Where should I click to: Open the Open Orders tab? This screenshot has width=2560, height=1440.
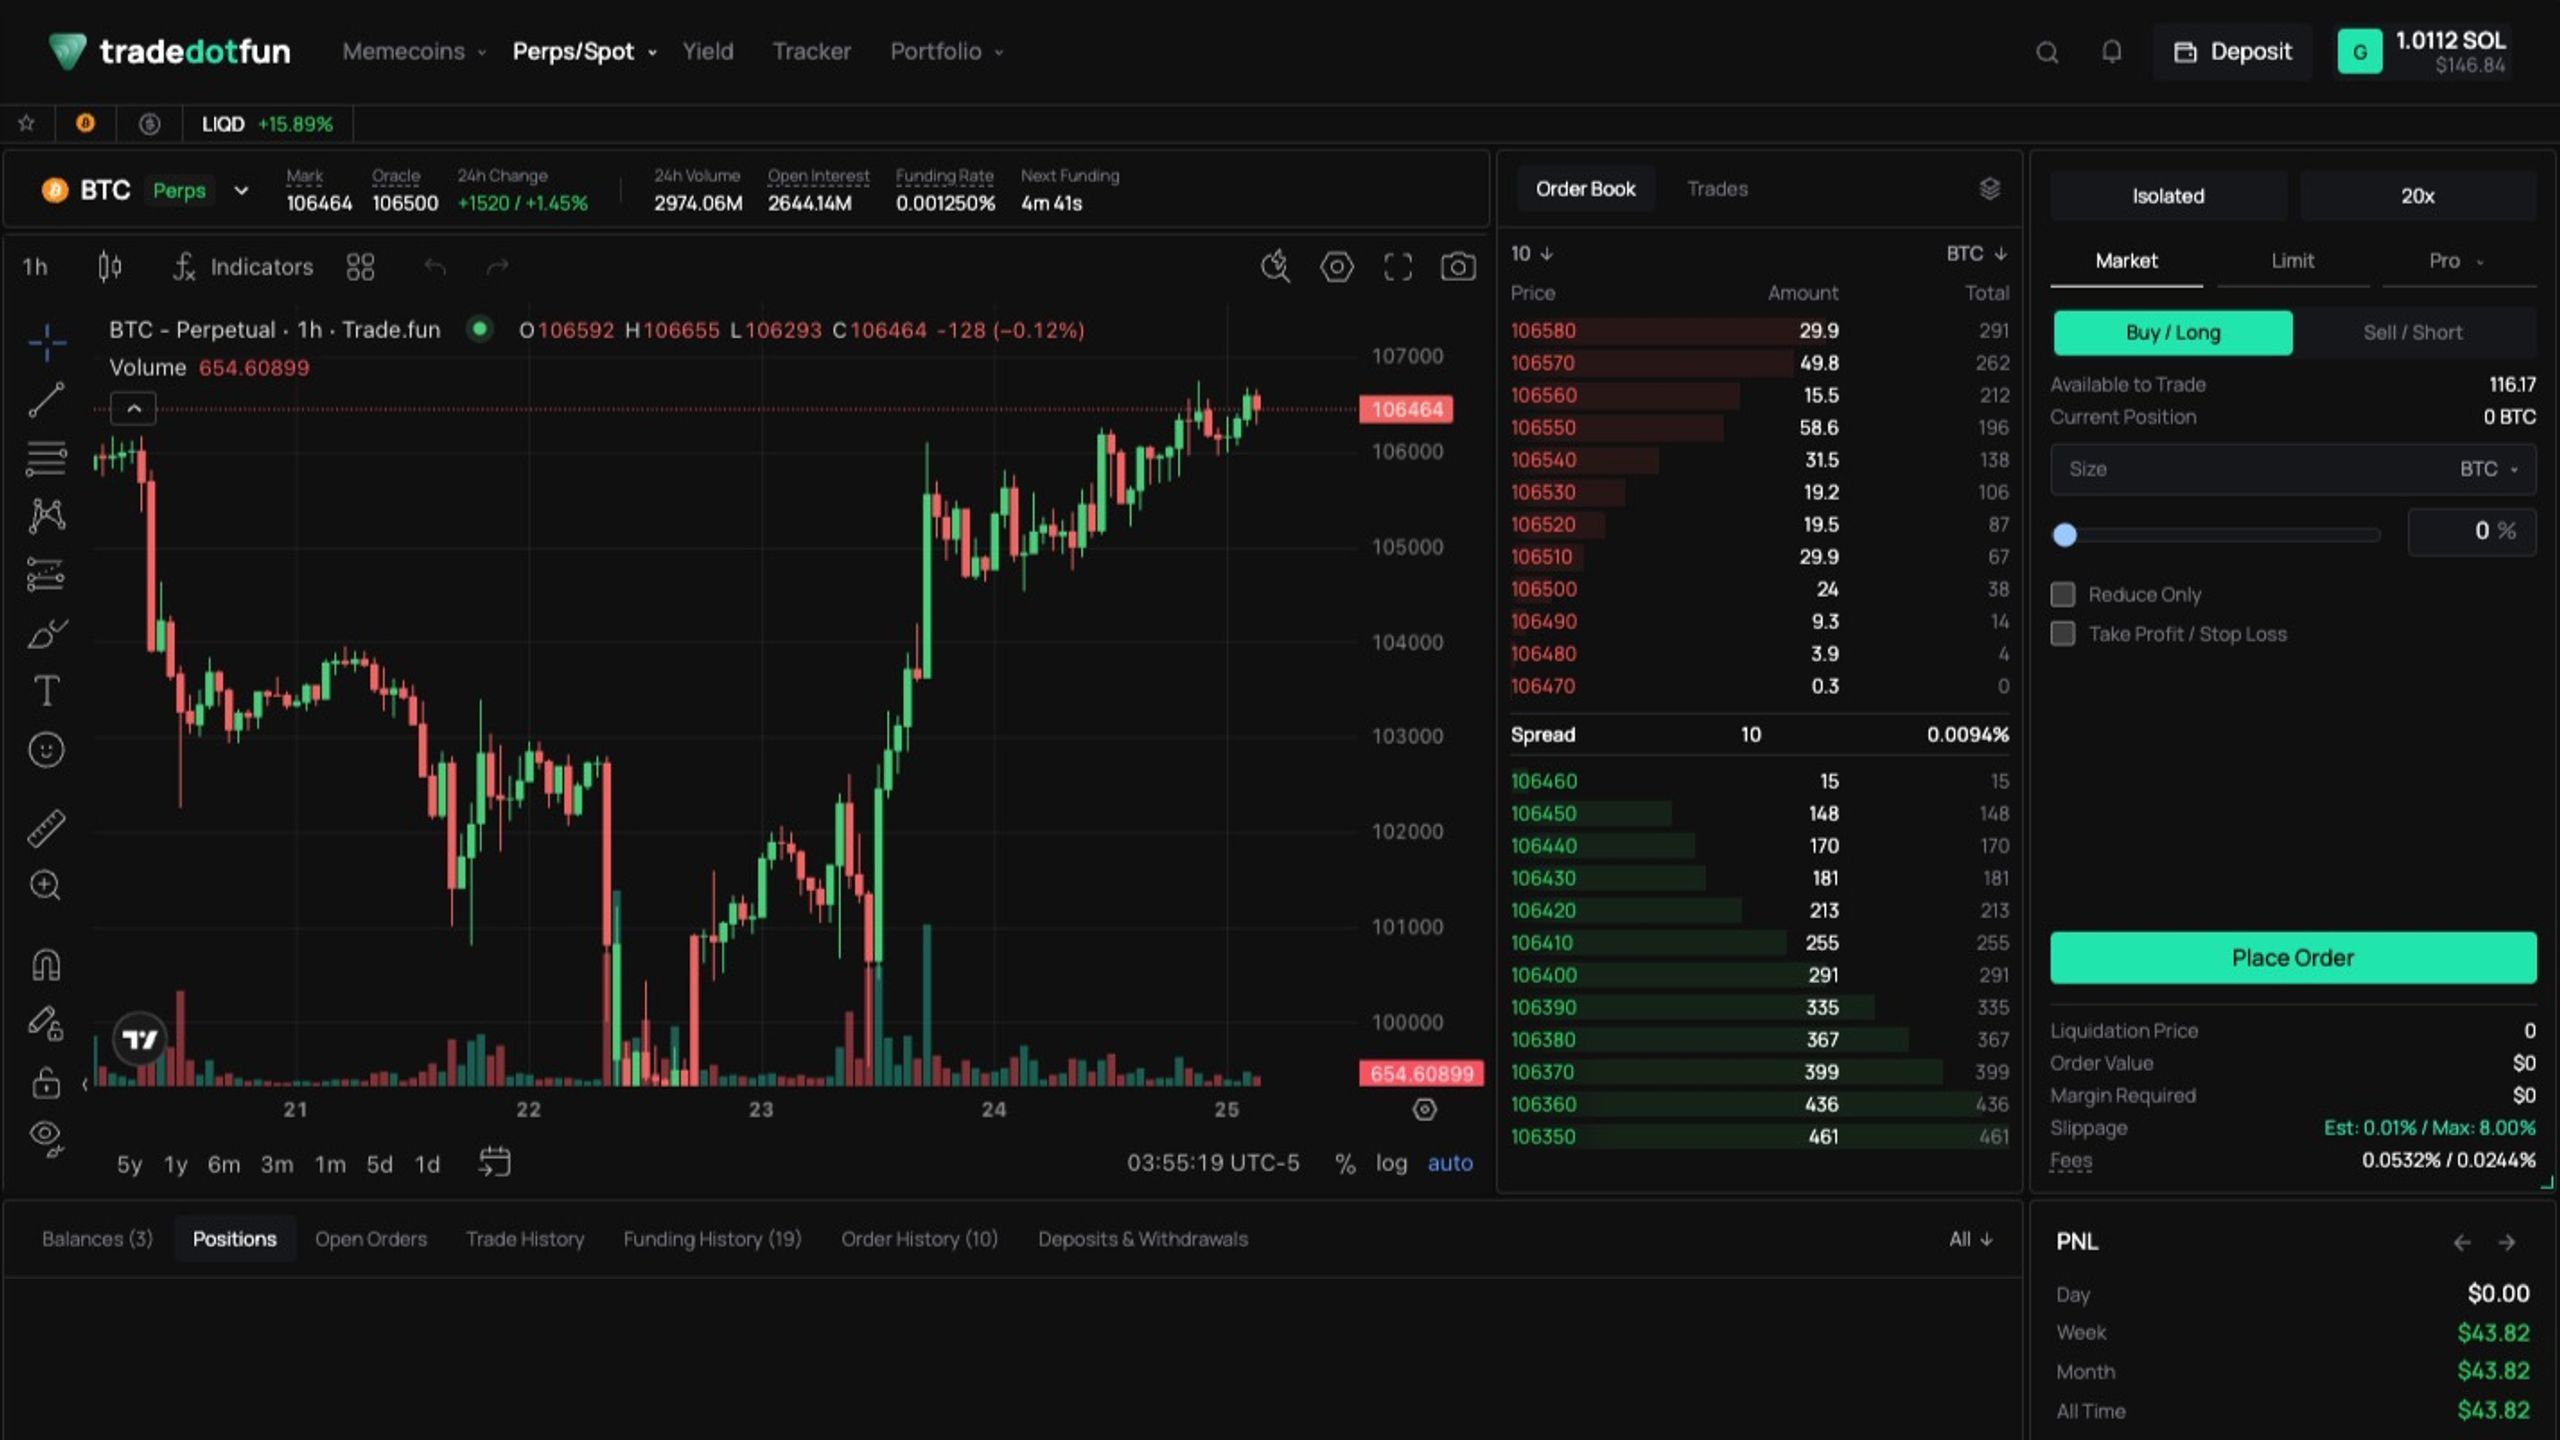tap(371, 1239)
